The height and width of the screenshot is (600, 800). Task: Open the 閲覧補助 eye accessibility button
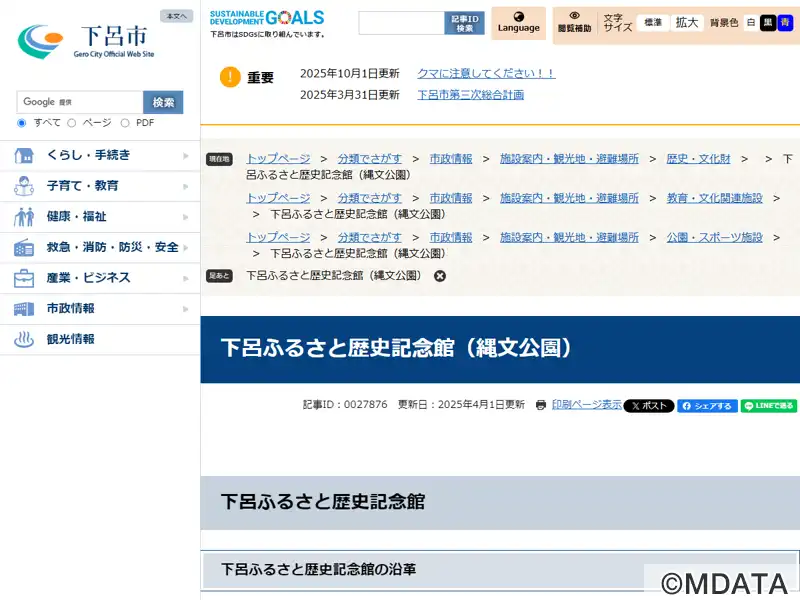coord(574,23)
